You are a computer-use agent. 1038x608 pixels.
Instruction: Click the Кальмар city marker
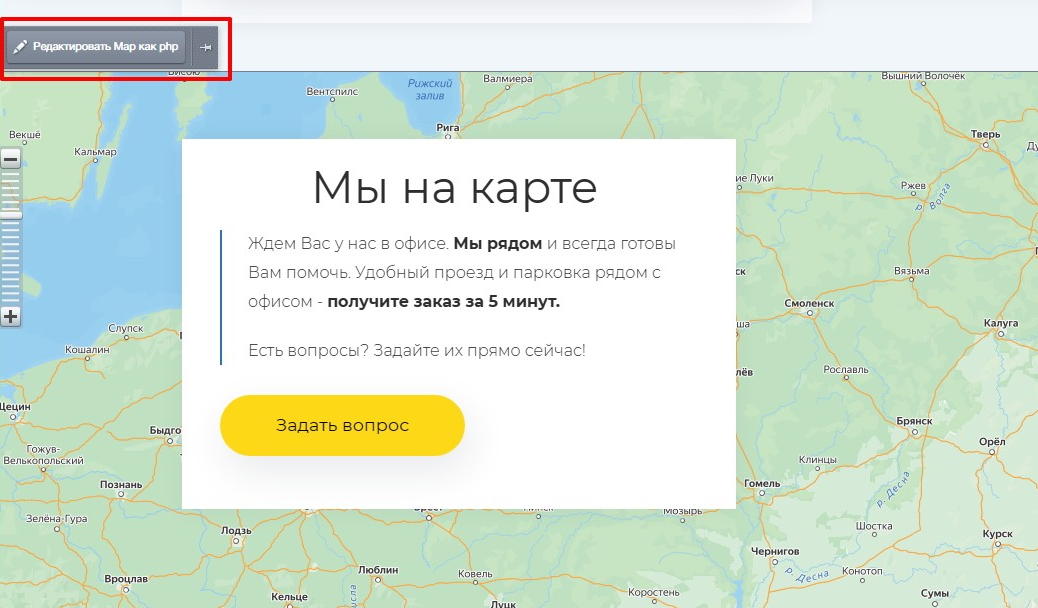pyautogui.click(x=95, y=164)
